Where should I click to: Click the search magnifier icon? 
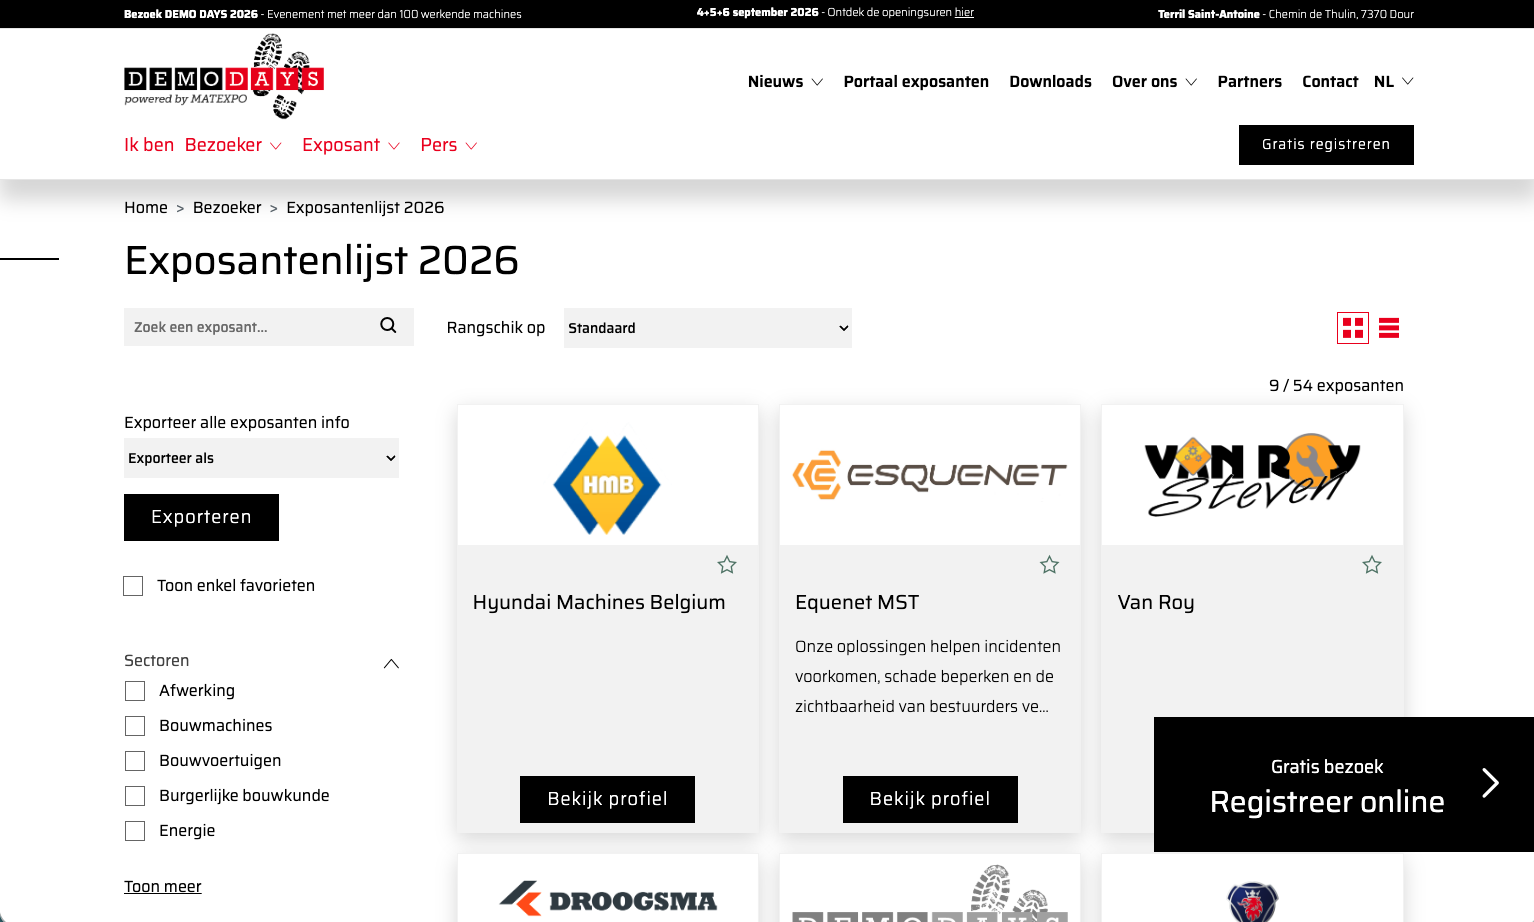[x=389, y=326]
